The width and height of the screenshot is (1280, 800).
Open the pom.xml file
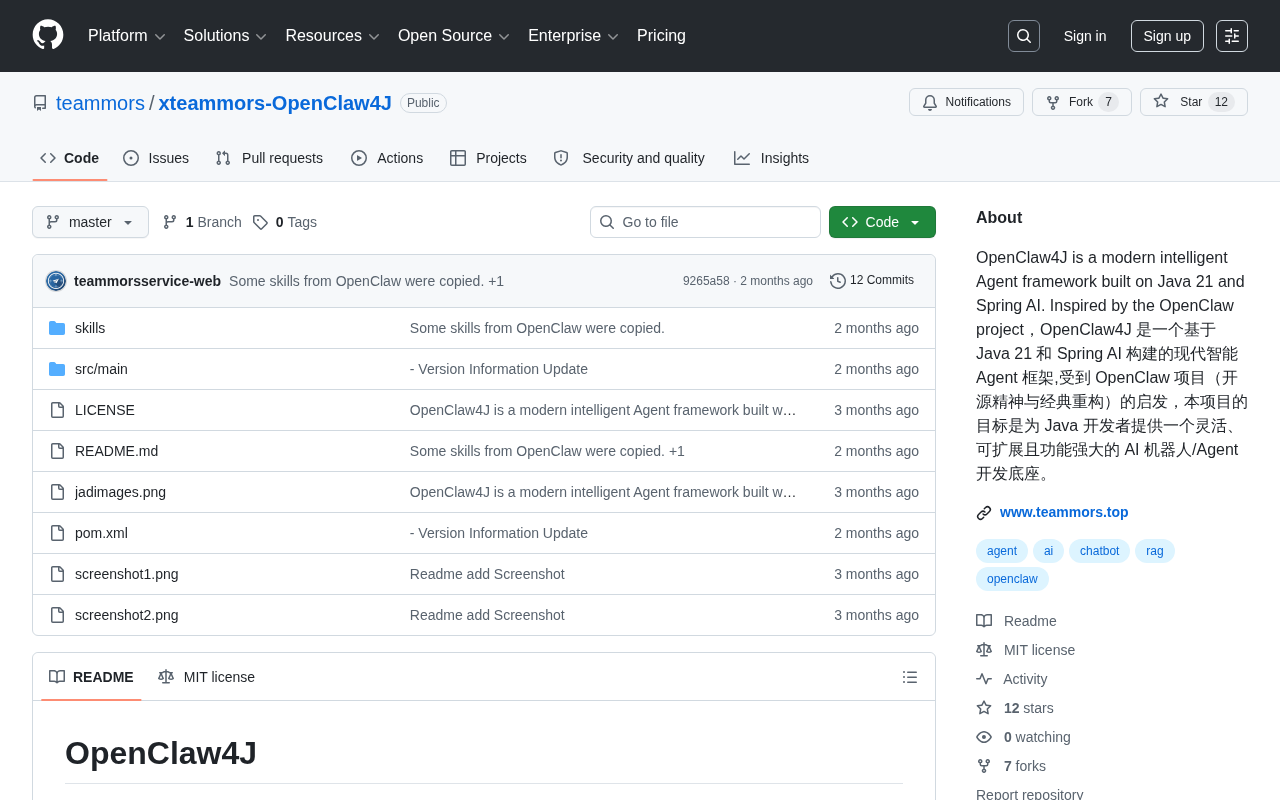[101, 533]
